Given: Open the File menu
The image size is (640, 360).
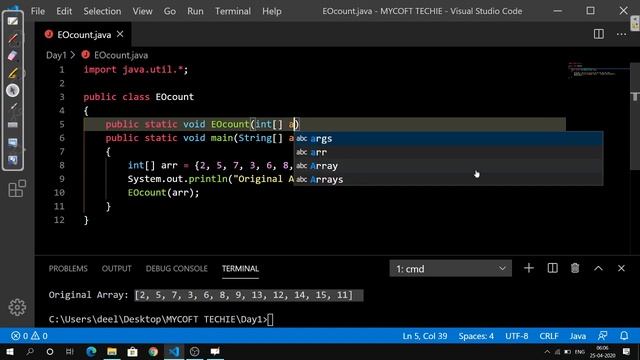Looking at the screenshot, I should pos(38,11).
